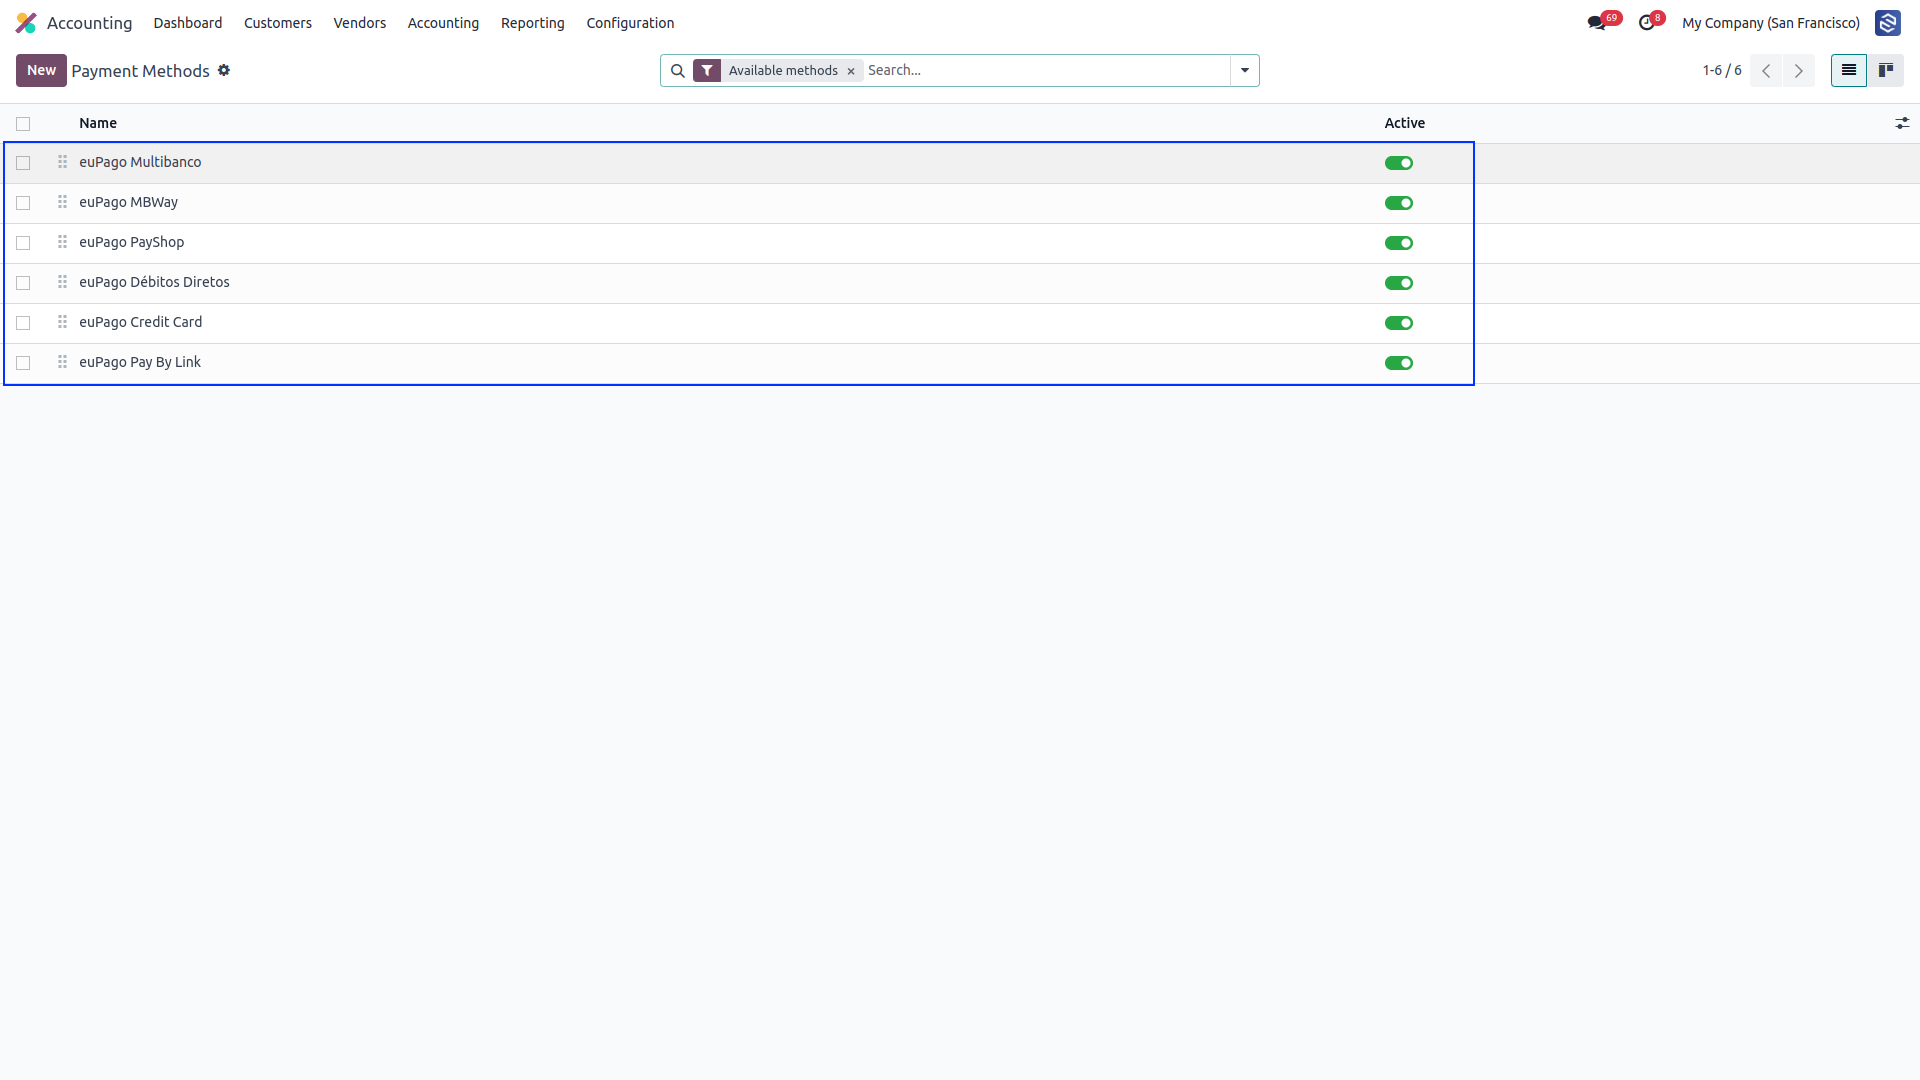Open the Reporting menu
1920x1080 pixels.
[532, 23]
